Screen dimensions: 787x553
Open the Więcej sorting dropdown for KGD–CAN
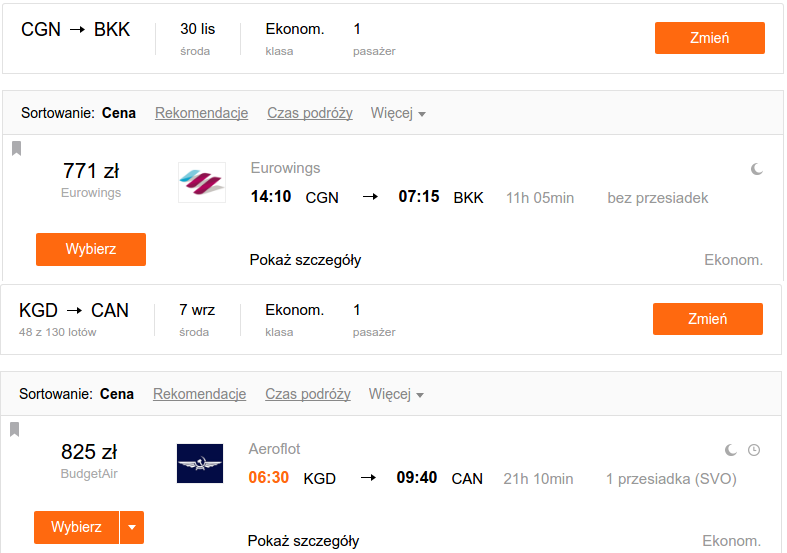click(x=396, y=394)
